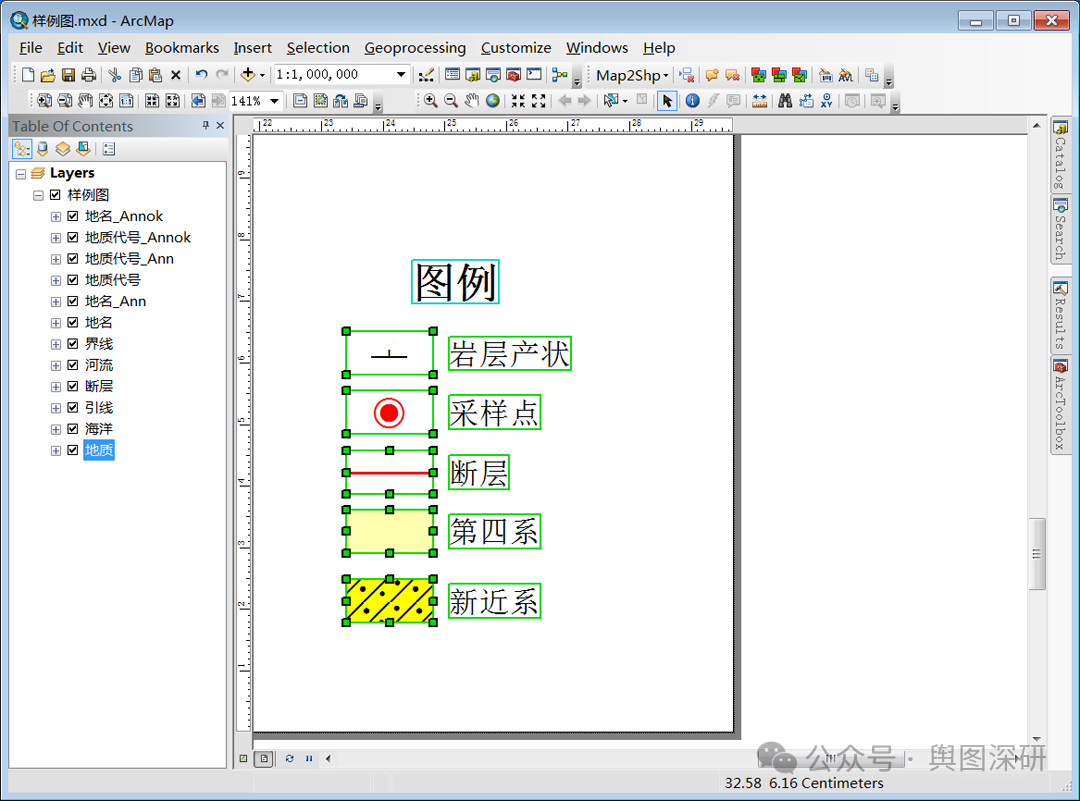This screenshot has width=1080, height=801.
Task: Open the Windows menu
Action: (x=596, y=48)
